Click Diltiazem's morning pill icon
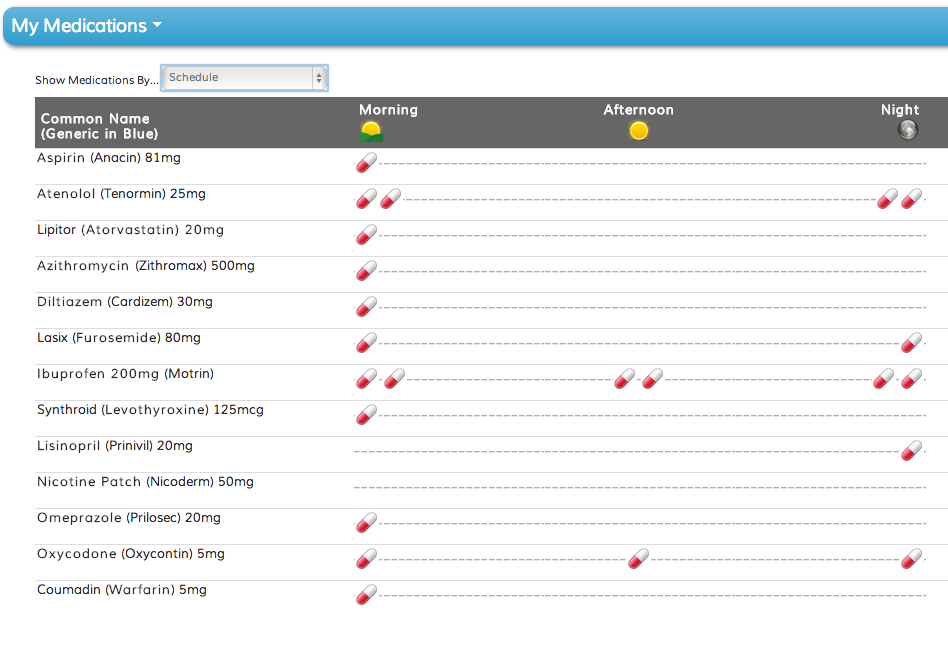 pos(366,307)
